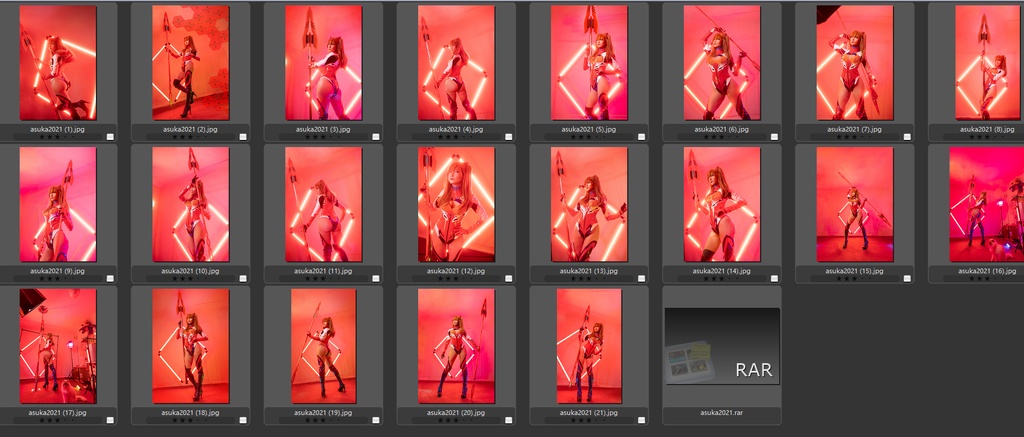Select the asuka2021 (2).jpg thumbnail image
This screenshot has width=1024, height=437.
191,63
